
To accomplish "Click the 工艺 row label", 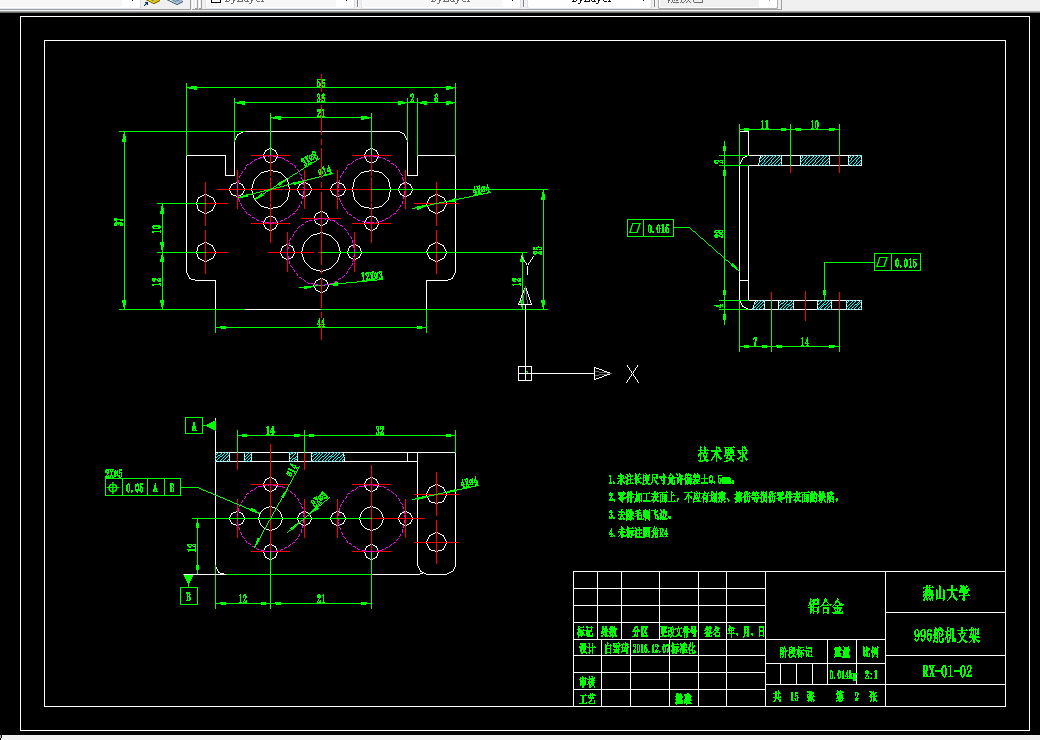I will [587, 698].
